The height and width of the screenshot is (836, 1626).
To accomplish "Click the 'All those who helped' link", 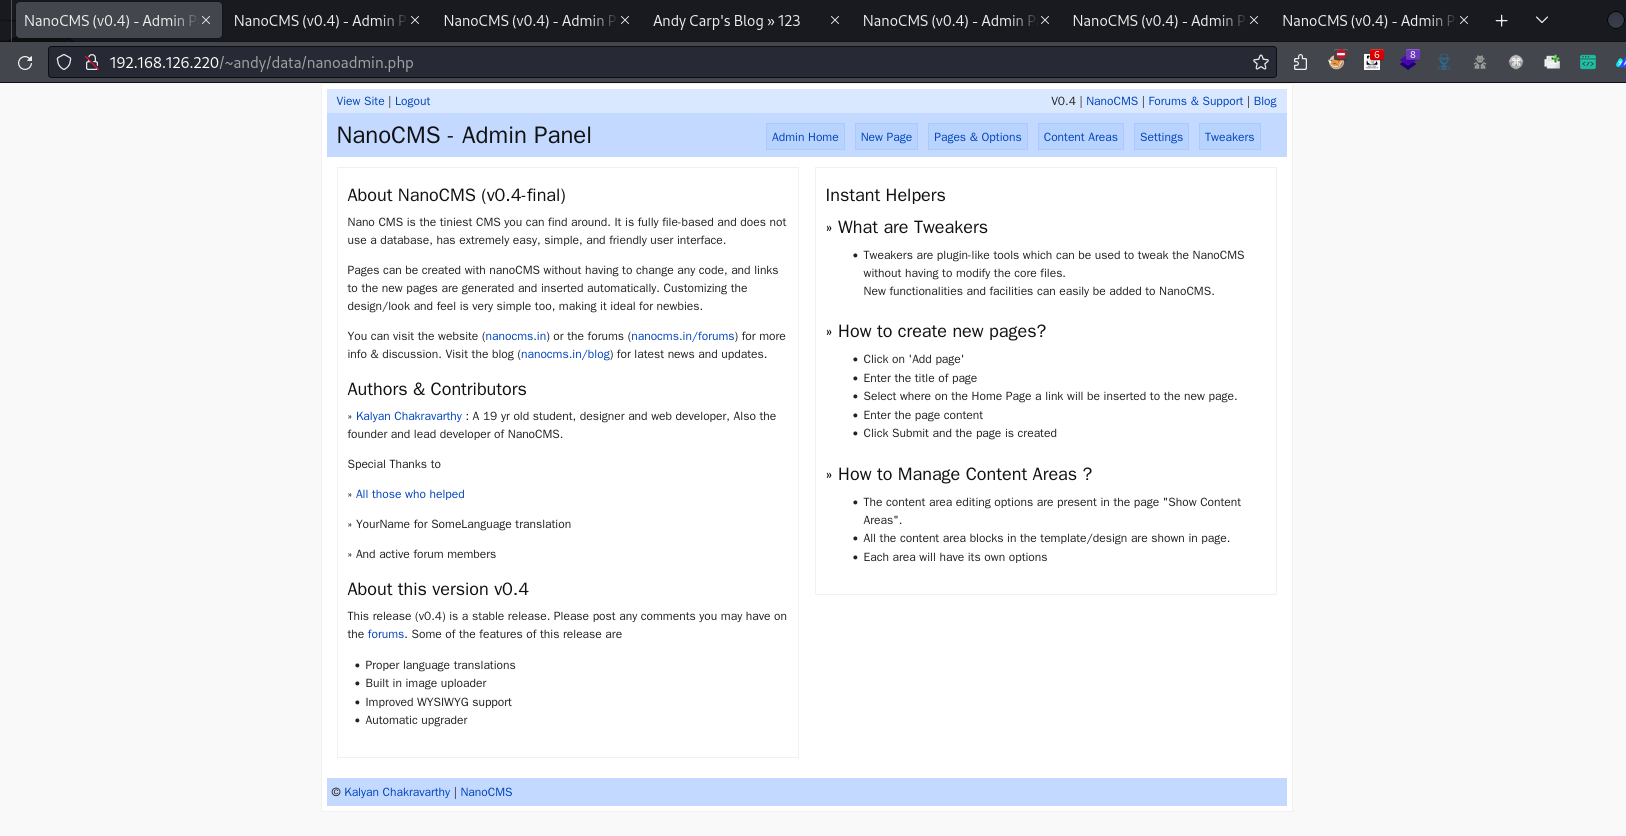I will tap(410, 494).
